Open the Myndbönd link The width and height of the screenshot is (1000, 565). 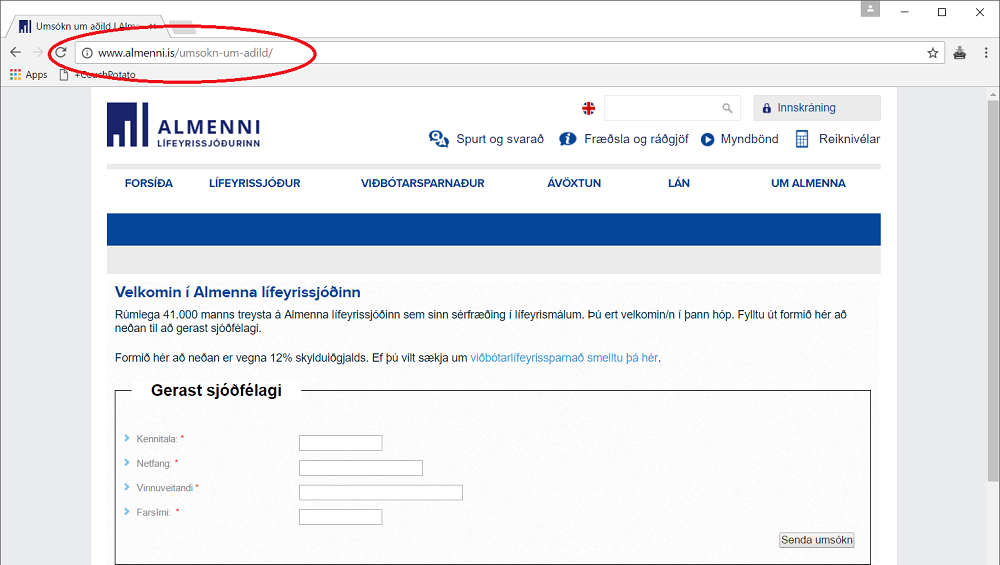pos(749,139)
